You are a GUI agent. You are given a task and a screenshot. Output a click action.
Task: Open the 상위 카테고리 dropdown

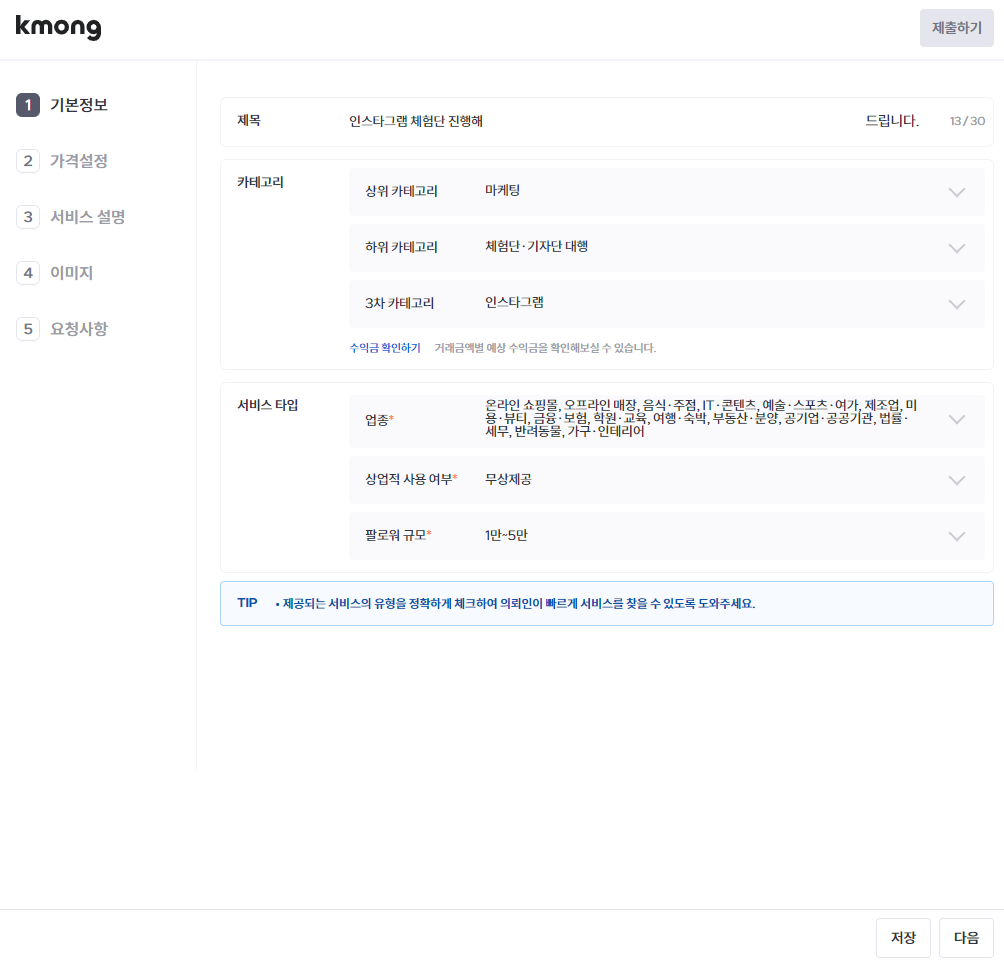tap(667, 191)
